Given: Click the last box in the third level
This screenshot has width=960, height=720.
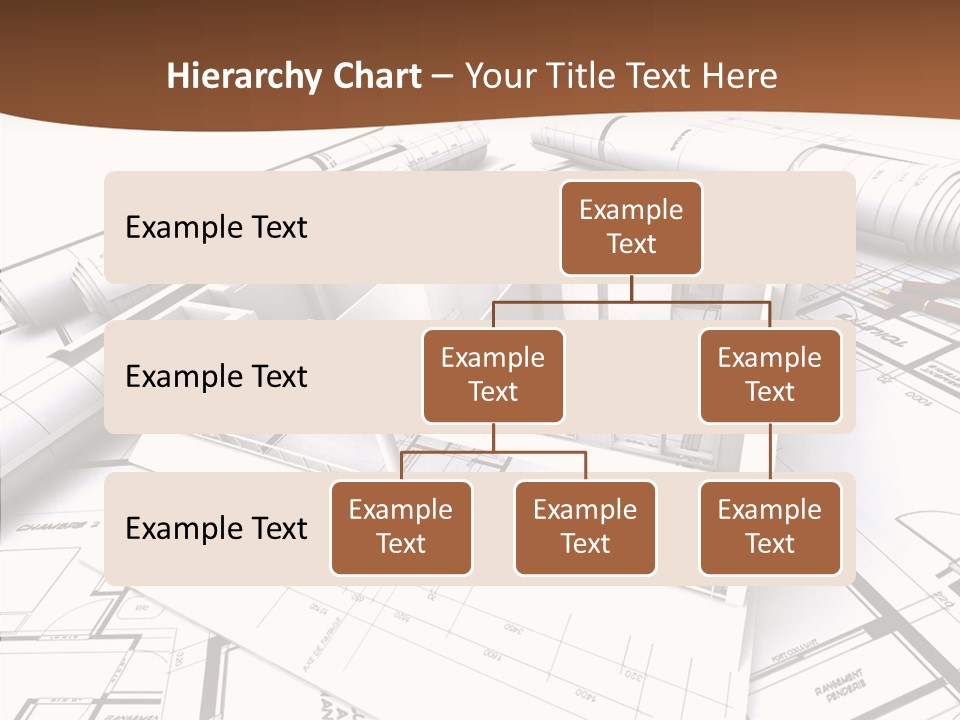Looking at the screenshot, I should pos(770,528).
